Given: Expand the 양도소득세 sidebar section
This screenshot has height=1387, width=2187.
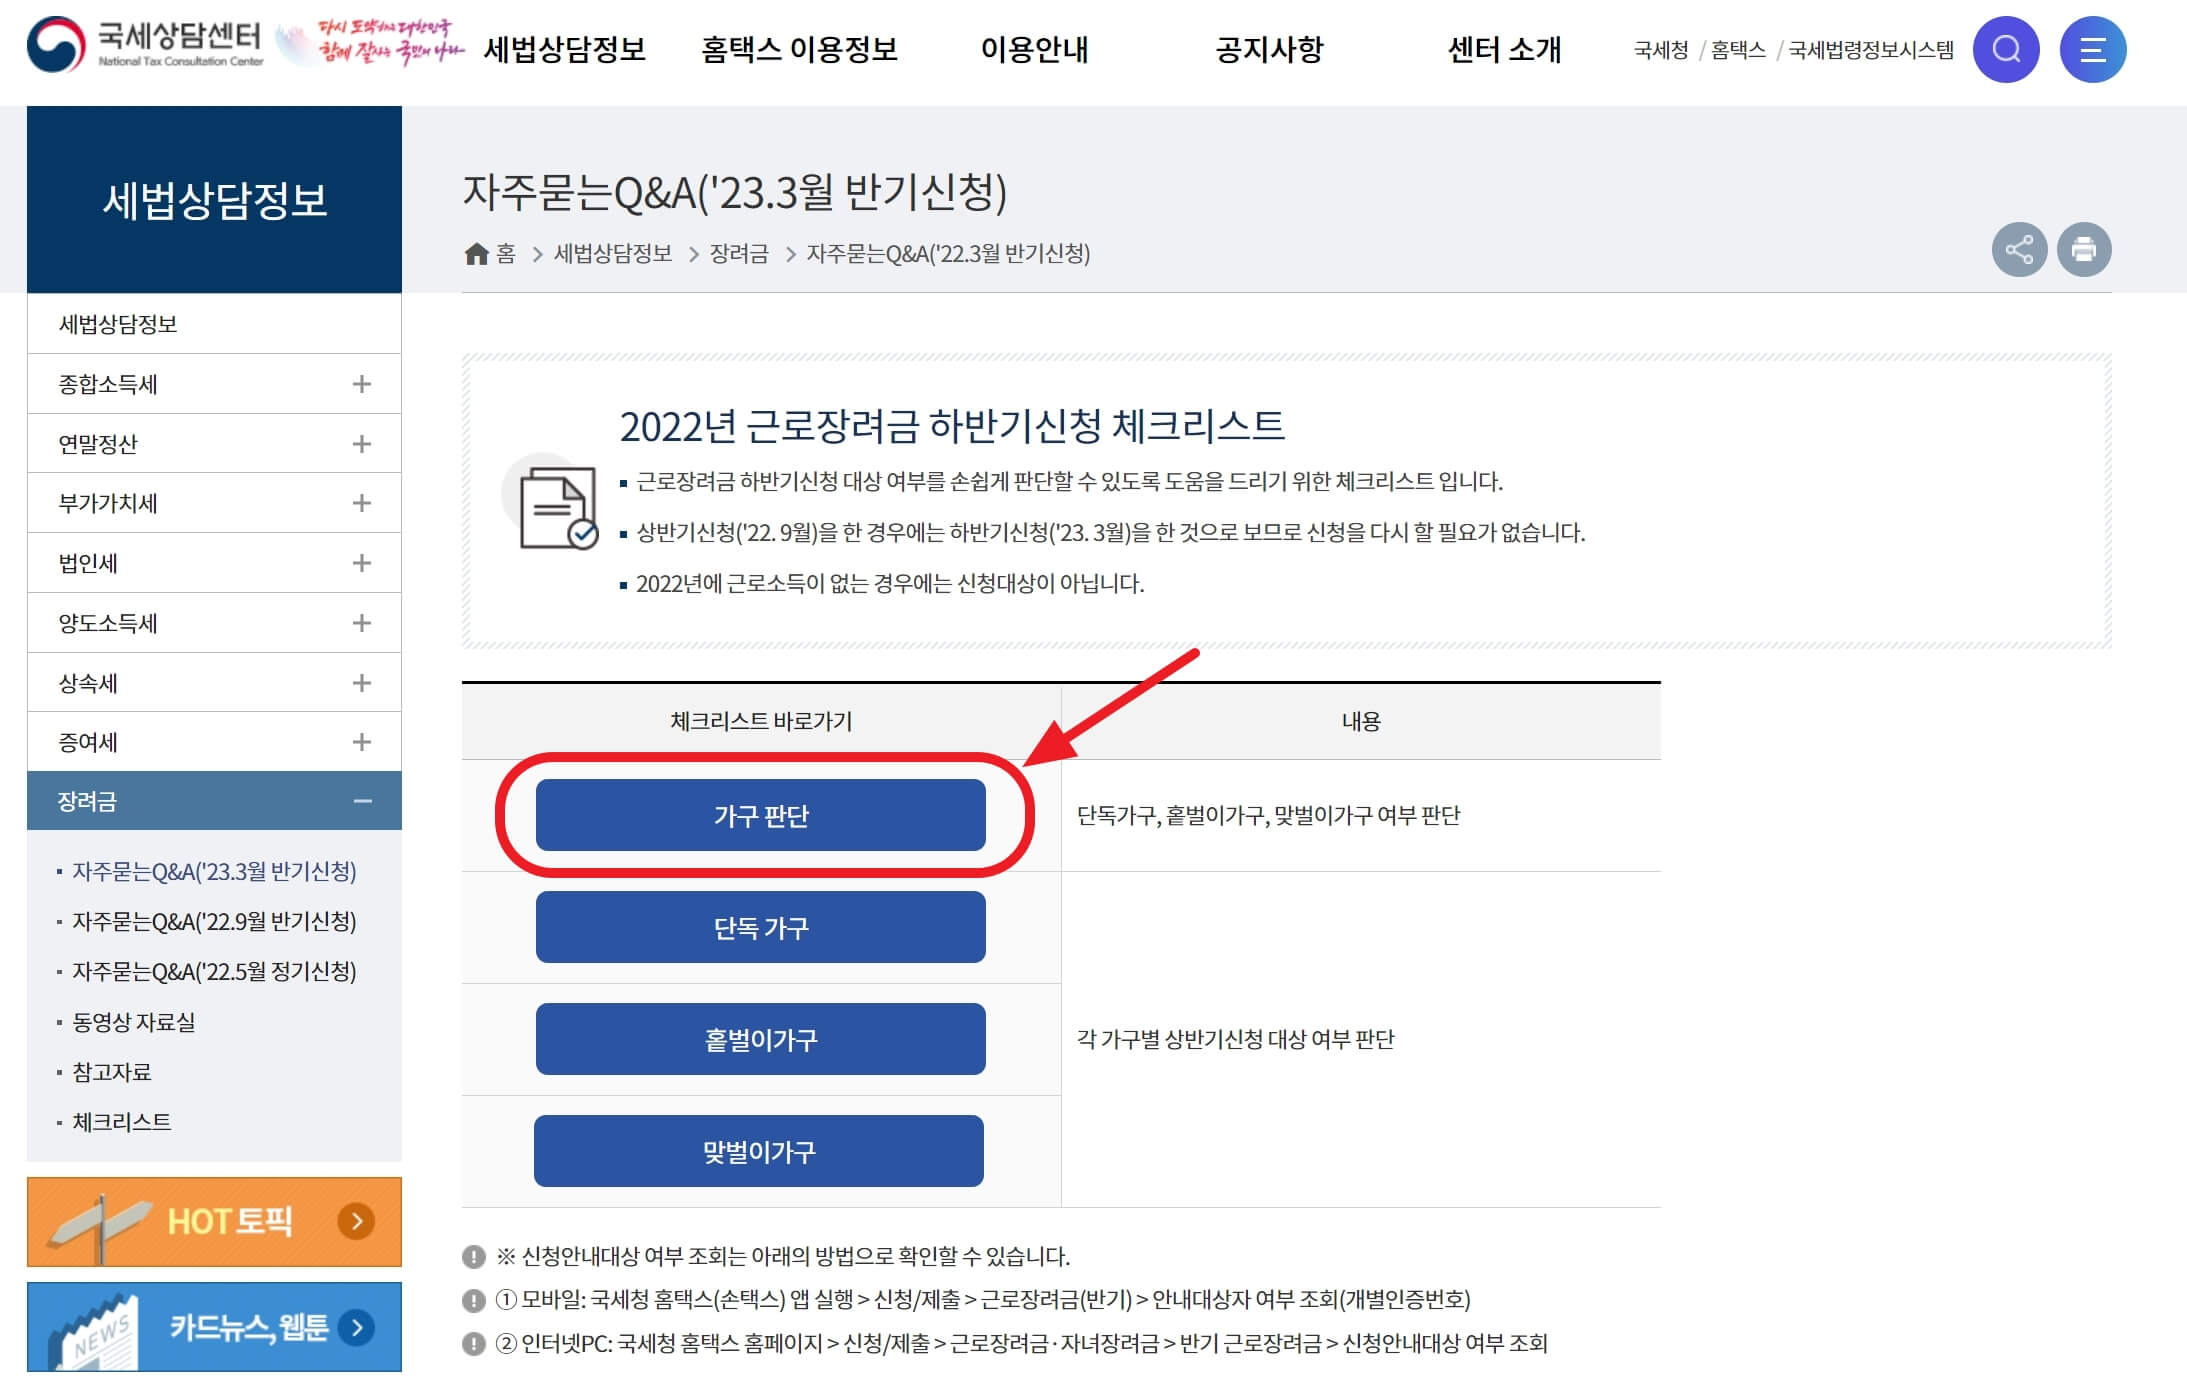Looking at the screenshot, I should coord(362,622).
